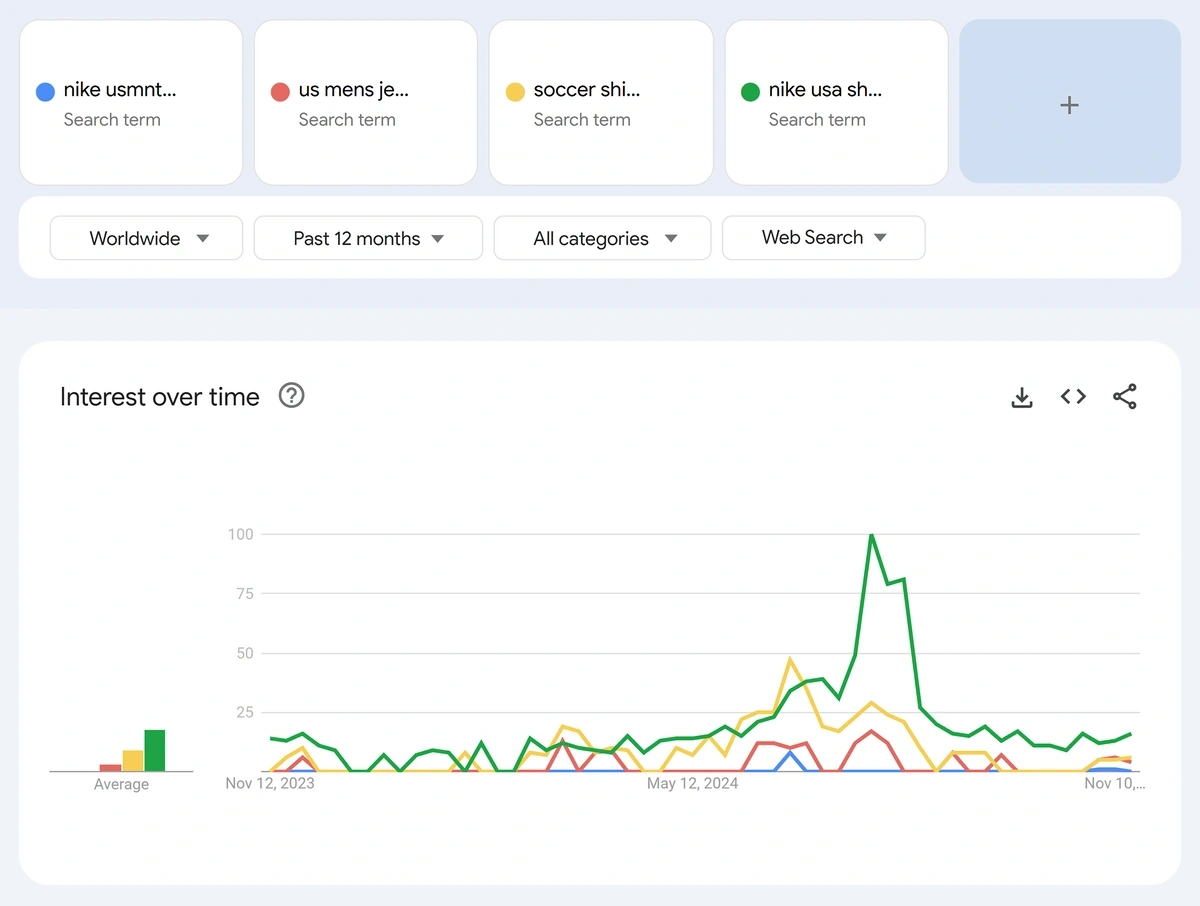Click the red dot for us mens term
Viewport: 1200px width, 906px height.
point(280,91)
